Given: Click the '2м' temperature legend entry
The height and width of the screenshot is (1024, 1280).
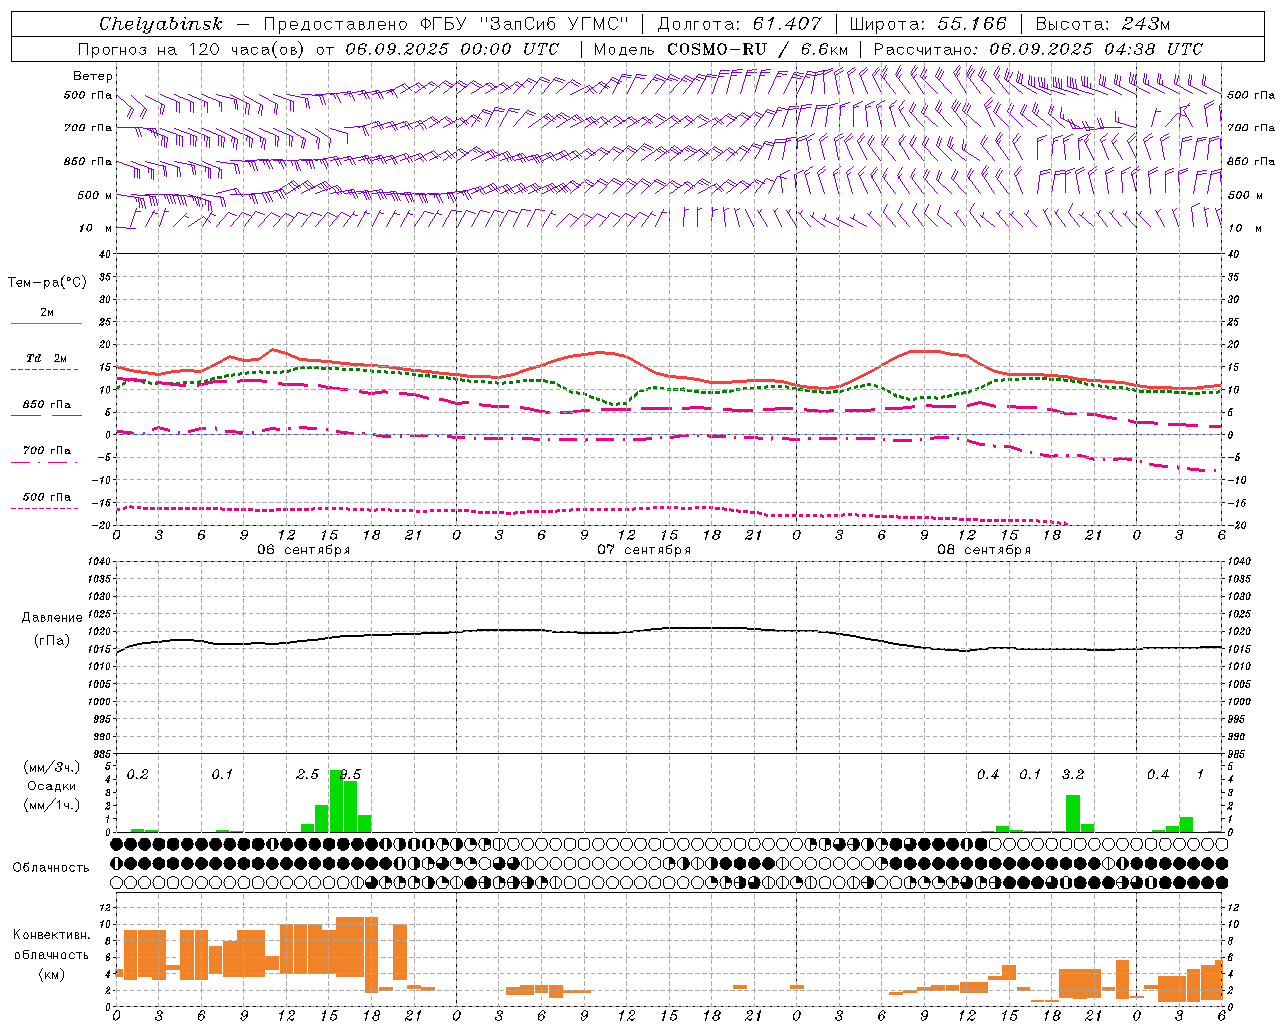Looking at the screenshot, I should [47, 312].
